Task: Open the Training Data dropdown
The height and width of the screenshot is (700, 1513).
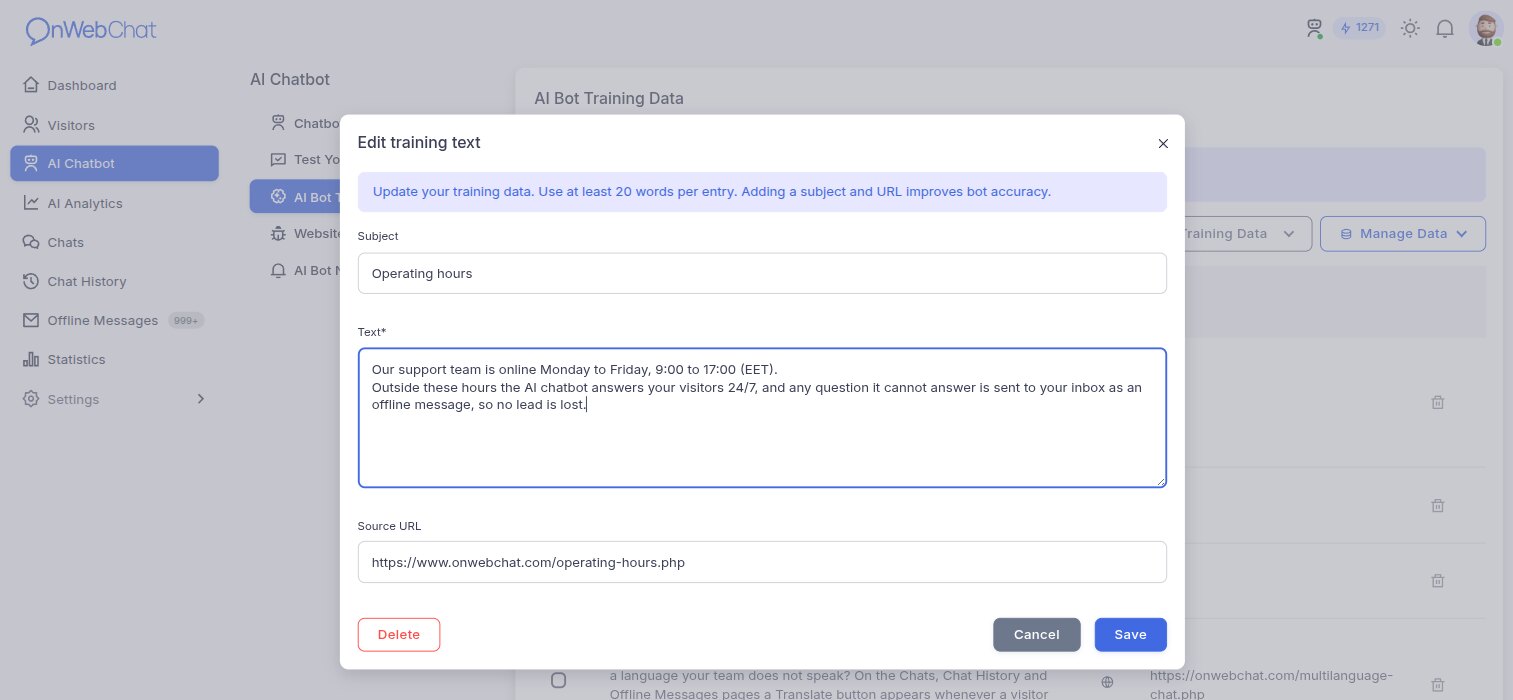Action: click(x=1248, y=234)
